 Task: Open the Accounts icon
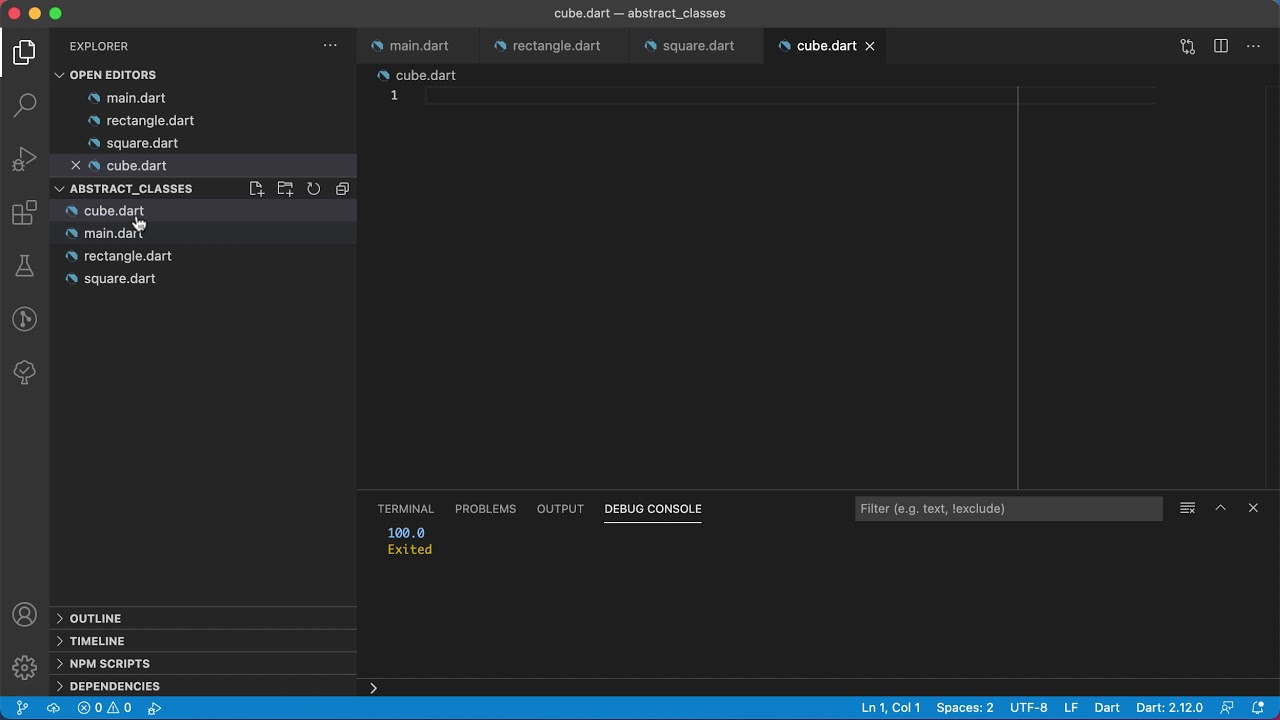[x=25, y=615]
